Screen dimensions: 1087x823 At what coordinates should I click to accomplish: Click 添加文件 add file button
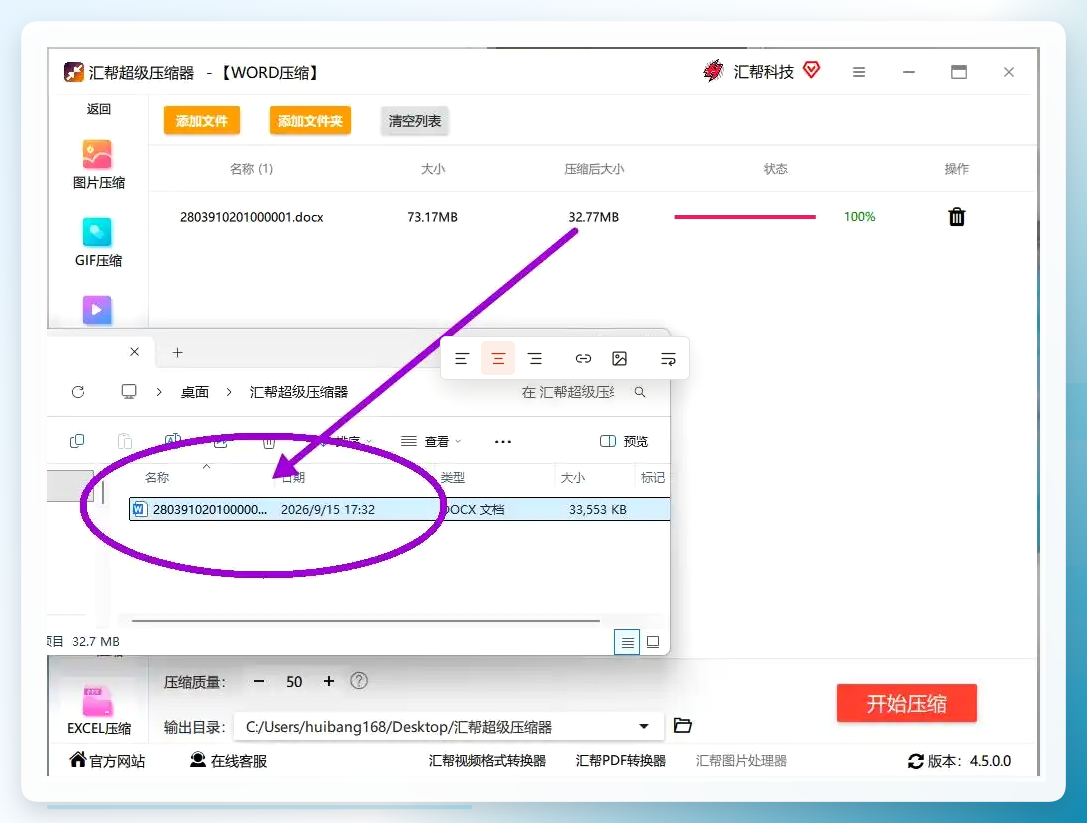click(x=202, y=121)
